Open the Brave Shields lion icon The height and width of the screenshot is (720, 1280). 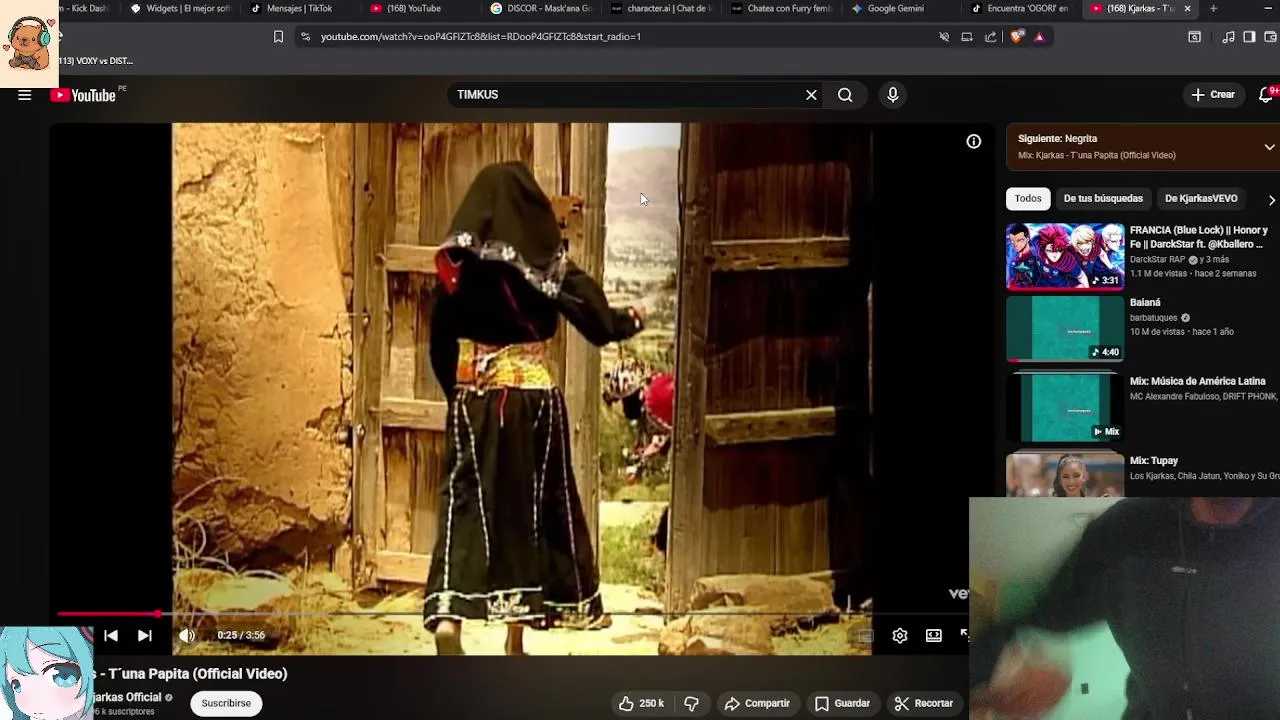1017,37
